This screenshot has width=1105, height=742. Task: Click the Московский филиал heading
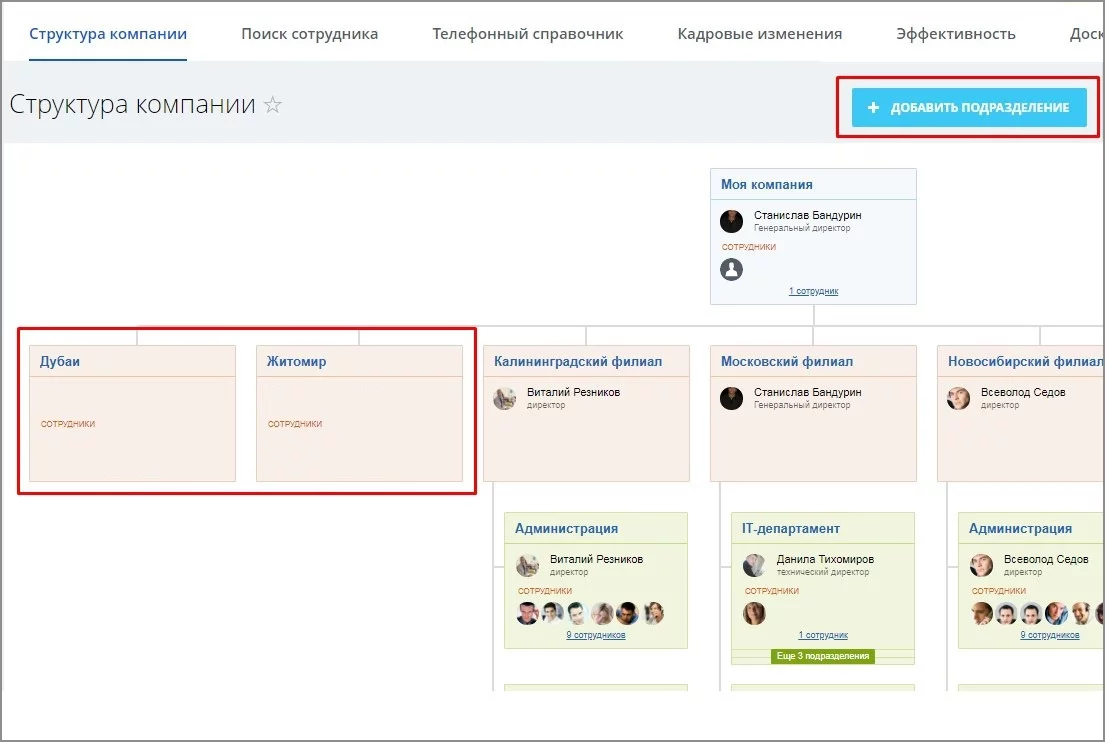[x=787, y=361]
